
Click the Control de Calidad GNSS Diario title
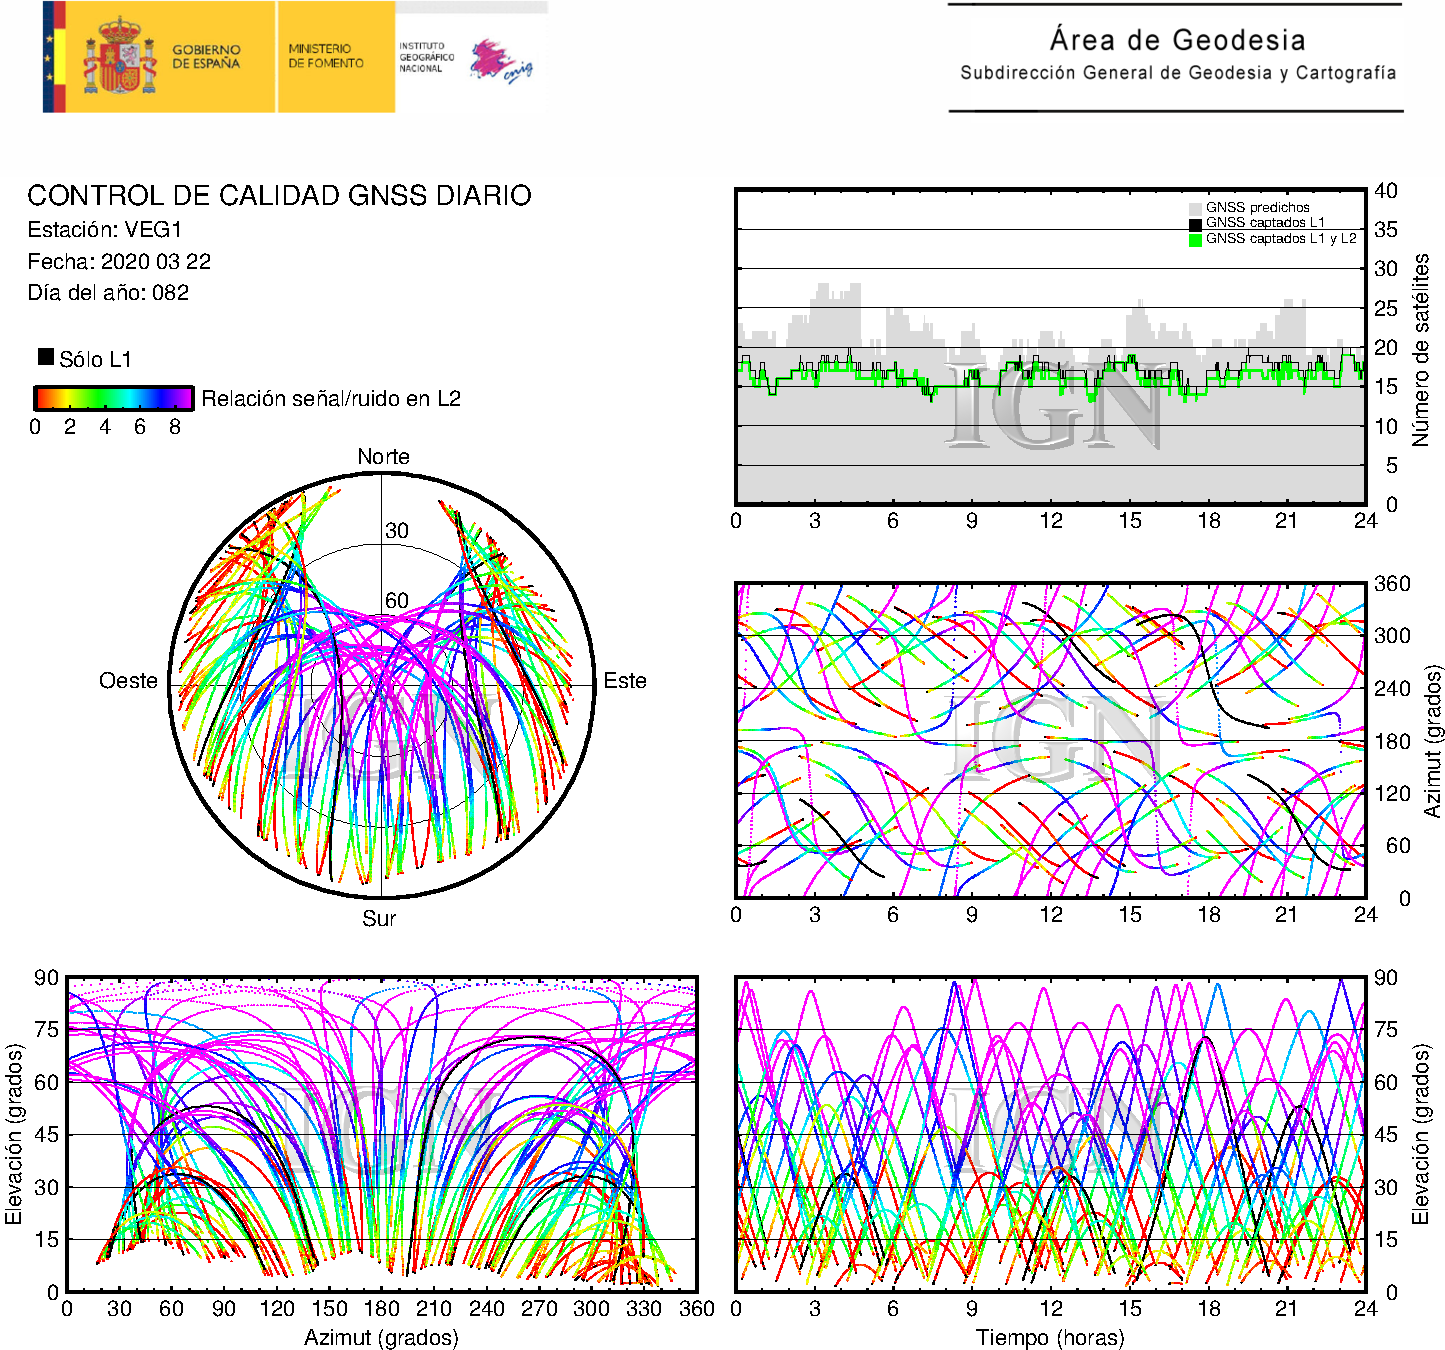279,195
